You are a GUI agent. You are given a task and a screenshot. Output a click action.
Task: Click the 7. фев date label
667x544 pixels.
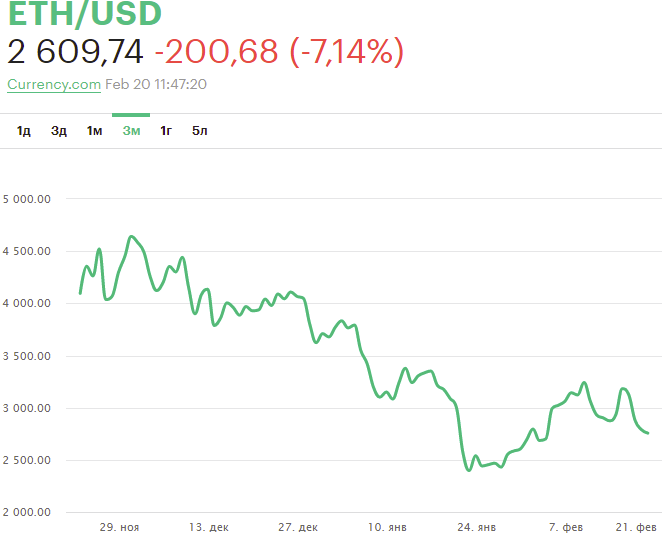(568, 526)
